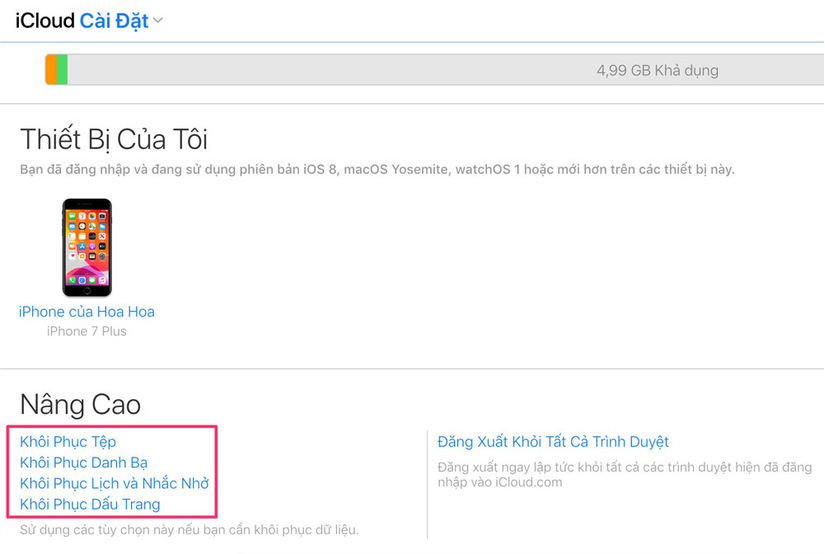Open the iPhone device thumbnail image

[x=87, y=247]
